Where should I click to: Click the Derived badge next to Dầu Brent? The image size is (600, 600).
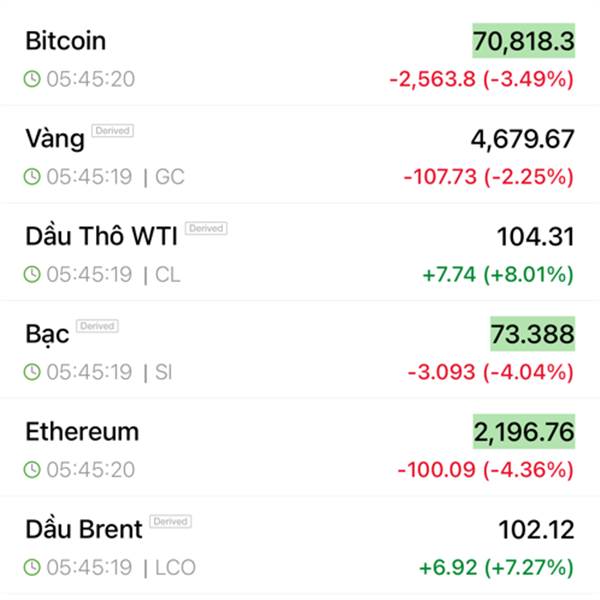(170, 522)
